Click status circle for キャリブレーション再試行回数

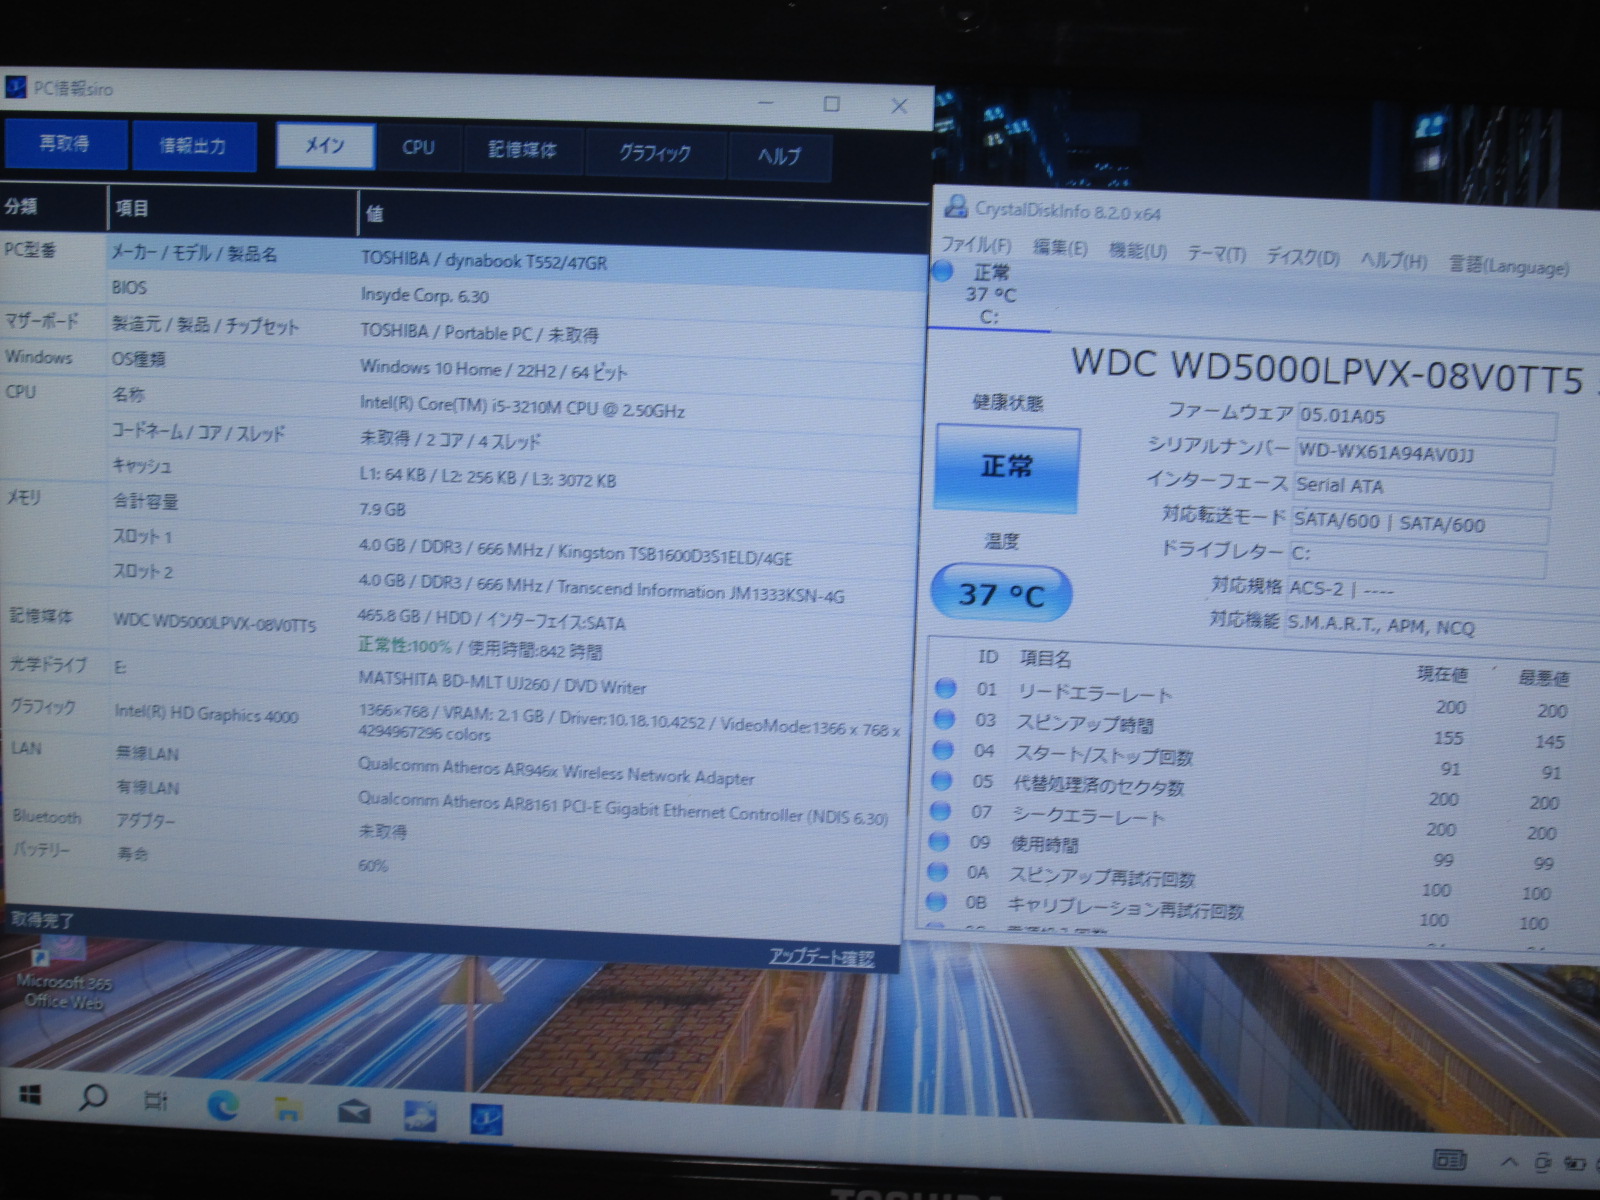(x=936, y=901)
